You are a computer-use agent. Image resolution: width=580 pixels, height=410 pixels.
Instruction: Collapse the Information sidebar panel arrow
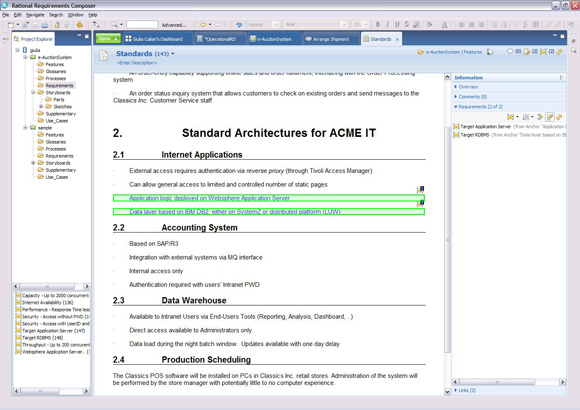(561, 77)
